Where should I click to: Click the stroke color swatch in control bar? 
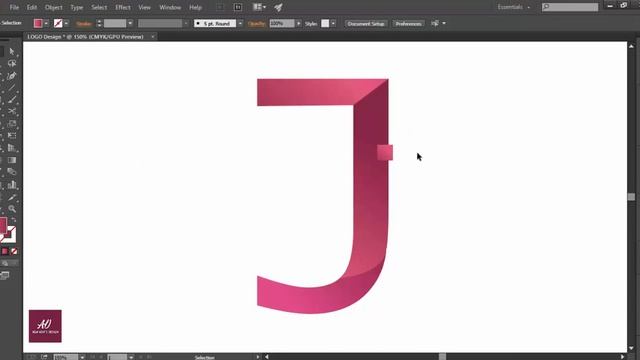tap(58, 24)
